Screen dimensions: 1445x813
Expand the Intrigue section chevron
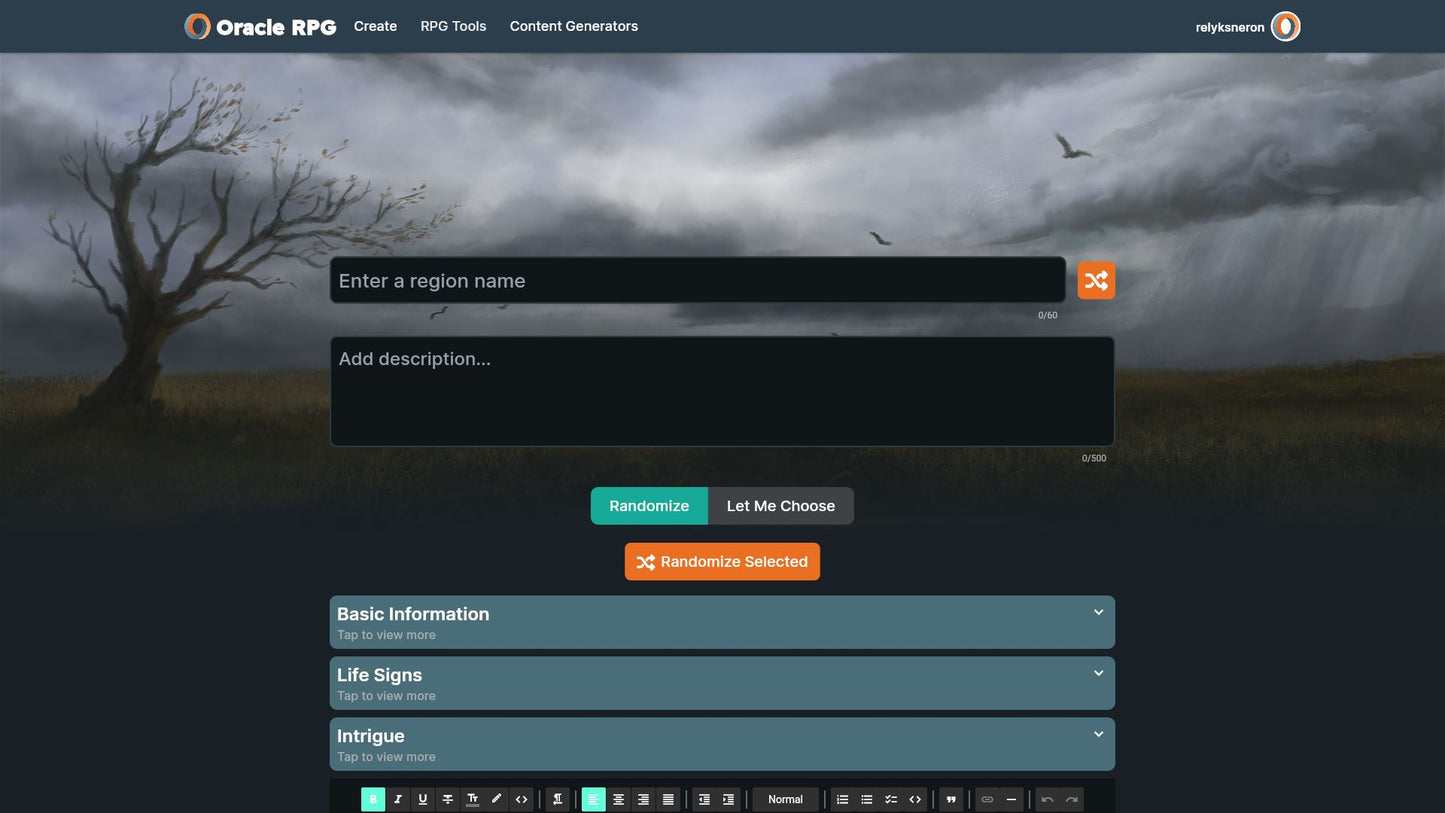[x=1098, y=734]
